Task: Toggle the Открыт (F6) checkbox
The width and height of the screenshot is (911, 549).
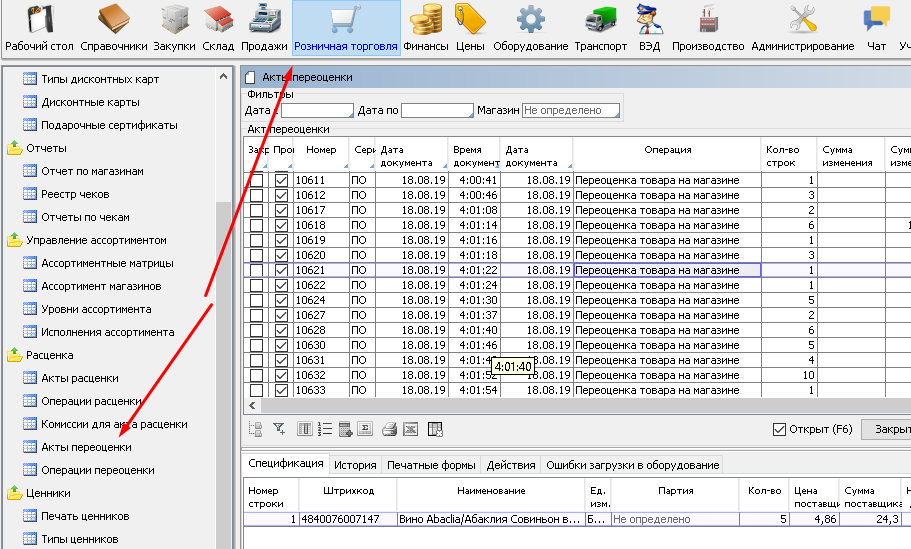Action: click(x=780, y=429)
